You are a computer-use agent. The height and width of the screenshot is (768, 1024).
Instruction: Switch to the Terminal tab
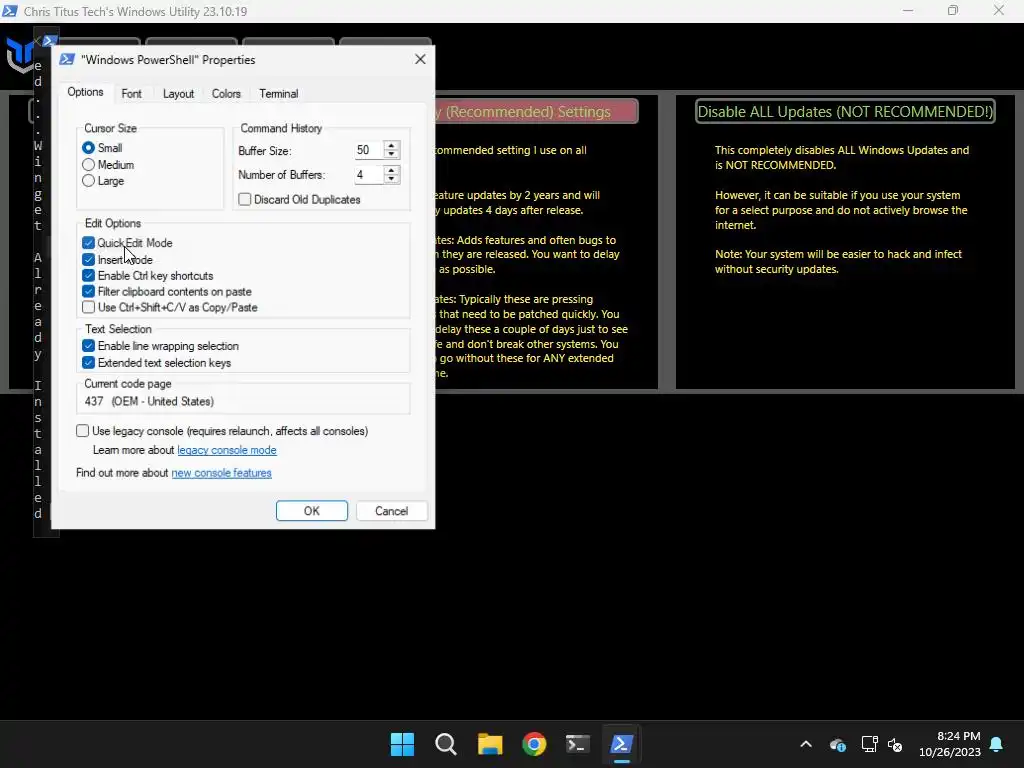(279, 93)
